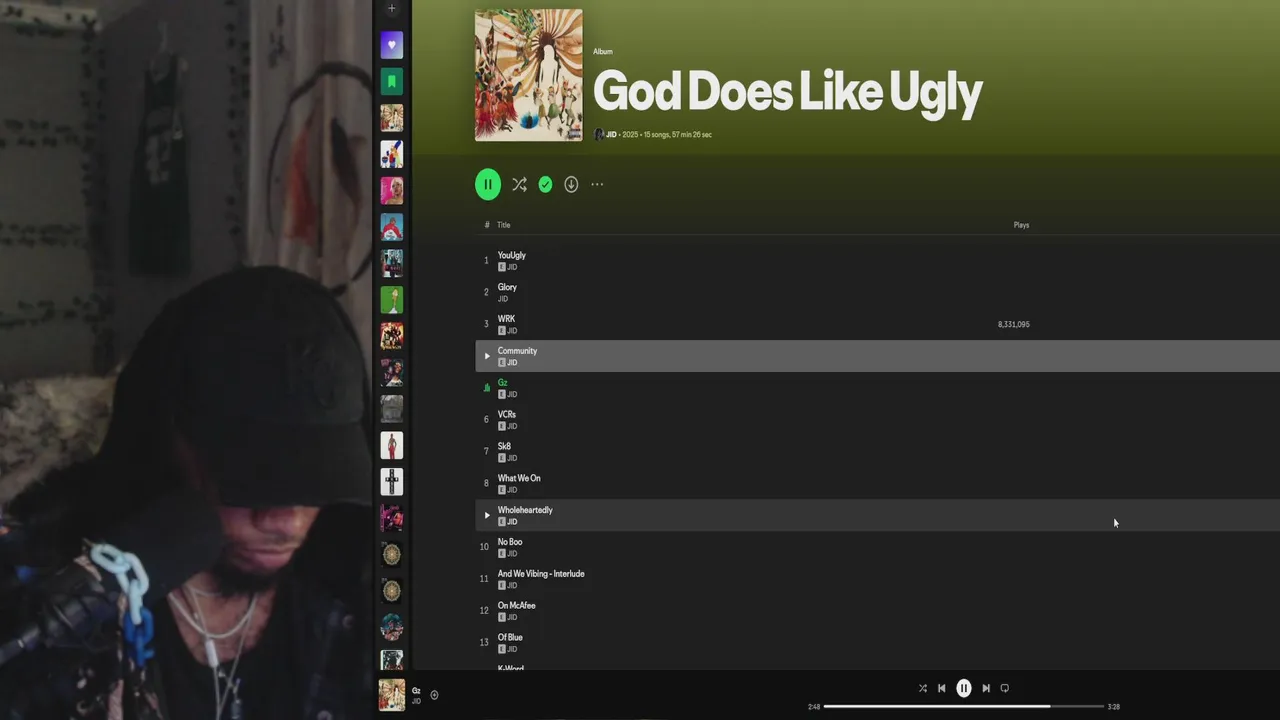Skip to next track in player bar
This screenshot has height=720, width=1280.
pyautogui.click(x=986, y=688)
